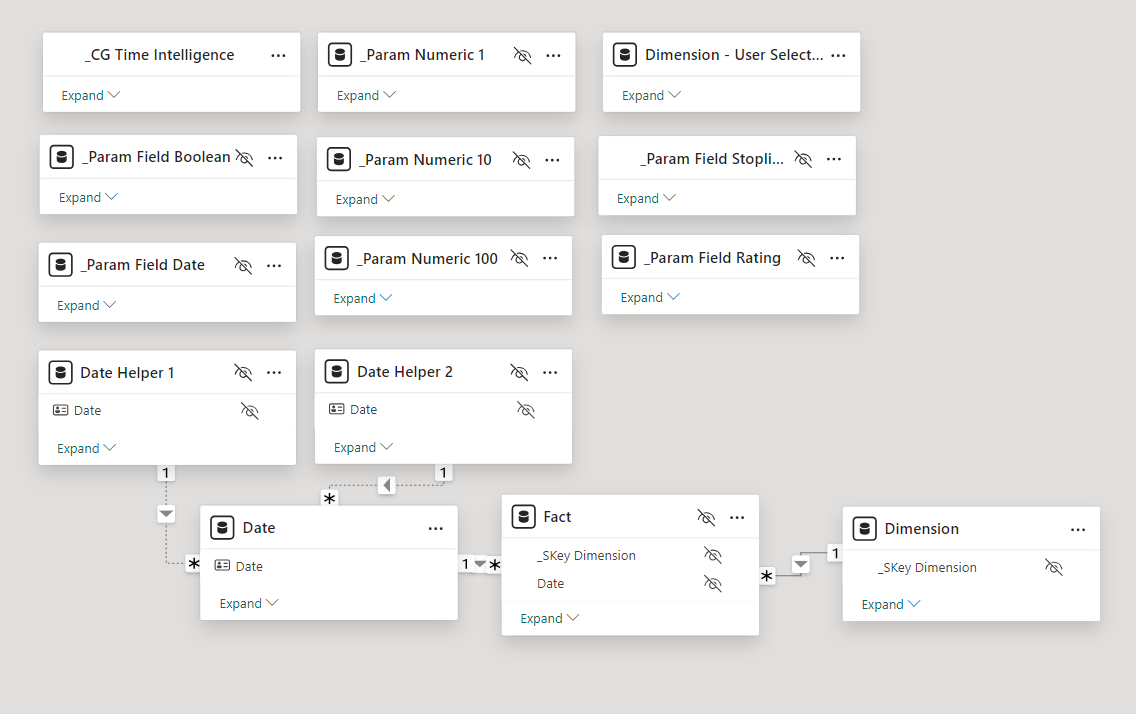Screen dimensions: 1136x714
Task: Click the database icon of Date Helper 2
Action: 336,372
